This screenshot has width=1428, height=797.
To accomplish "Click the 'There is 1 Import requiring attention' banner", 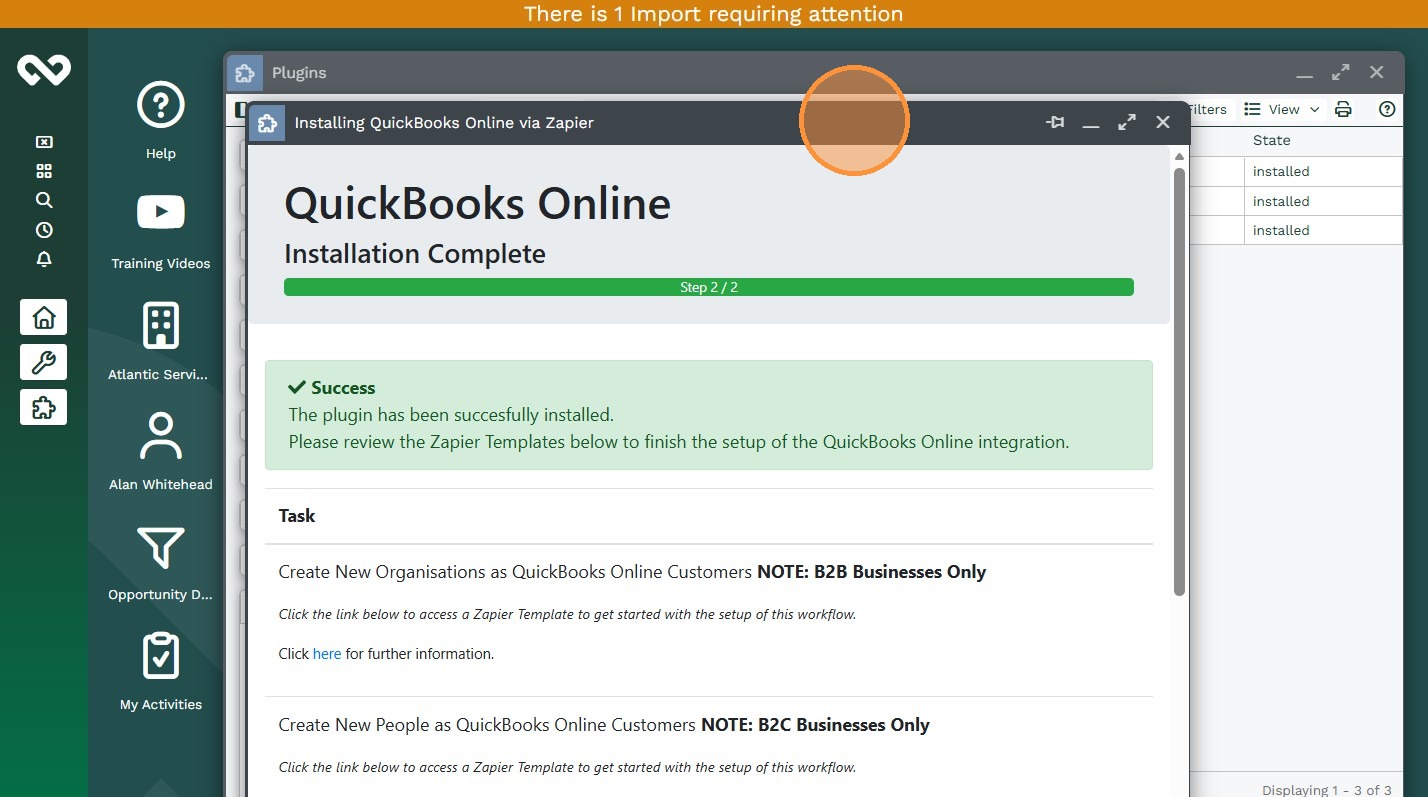I will click(x=714, y=14).
